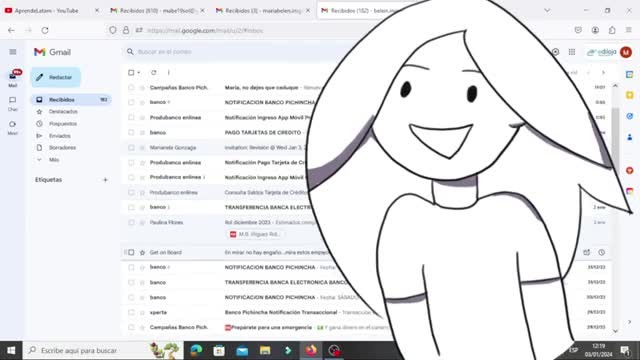Click the Gmail logo

(52, 52)
